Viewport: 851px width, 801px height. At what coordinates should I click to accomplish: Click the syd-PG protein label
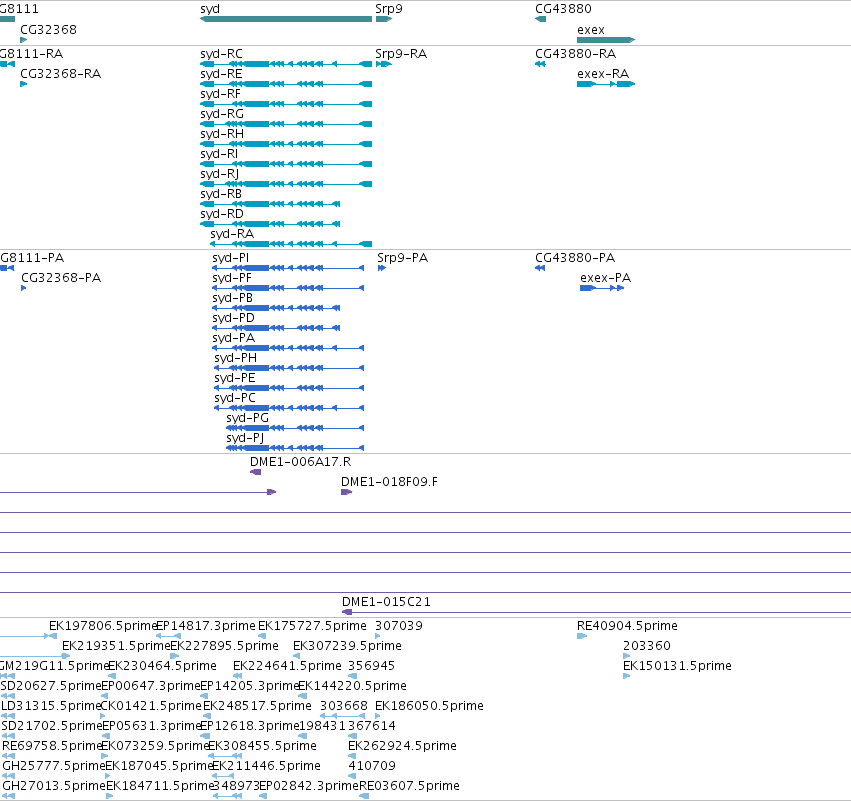tap(247, 418)
